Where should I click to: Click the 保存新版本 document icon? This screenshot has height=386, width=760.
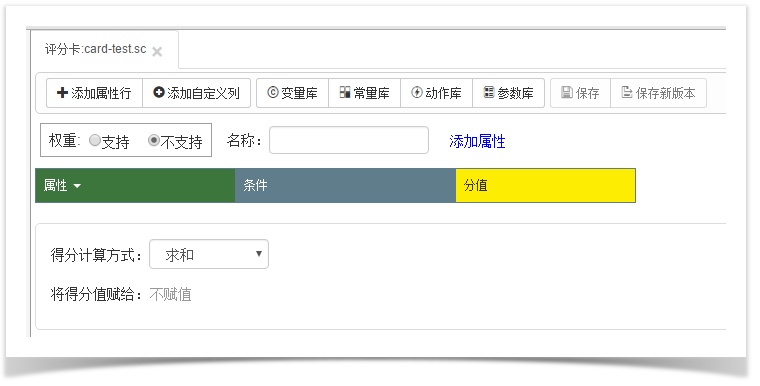(x=627, y=92)
